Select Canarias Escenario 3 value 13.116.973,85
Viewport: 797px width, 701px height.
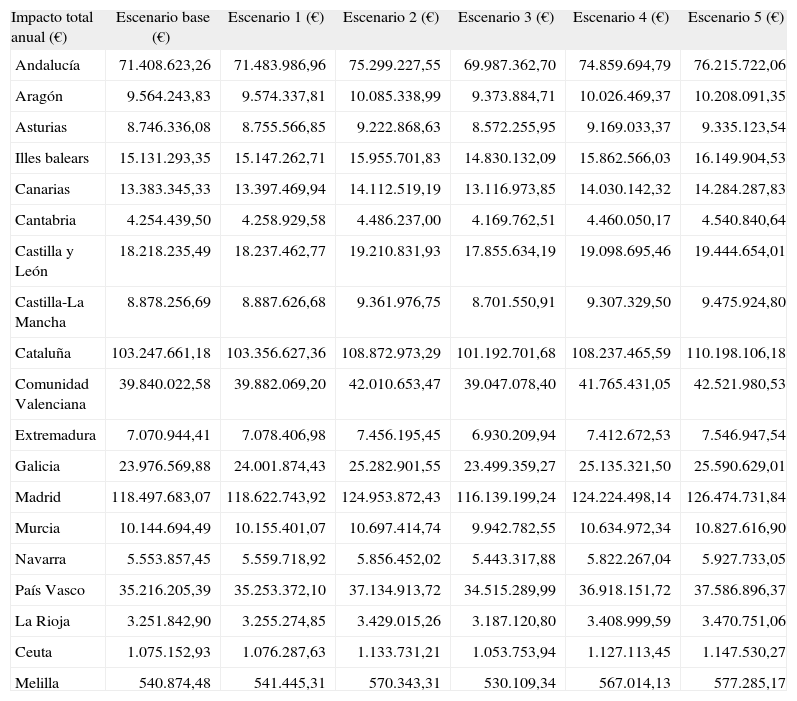(510, 189)
